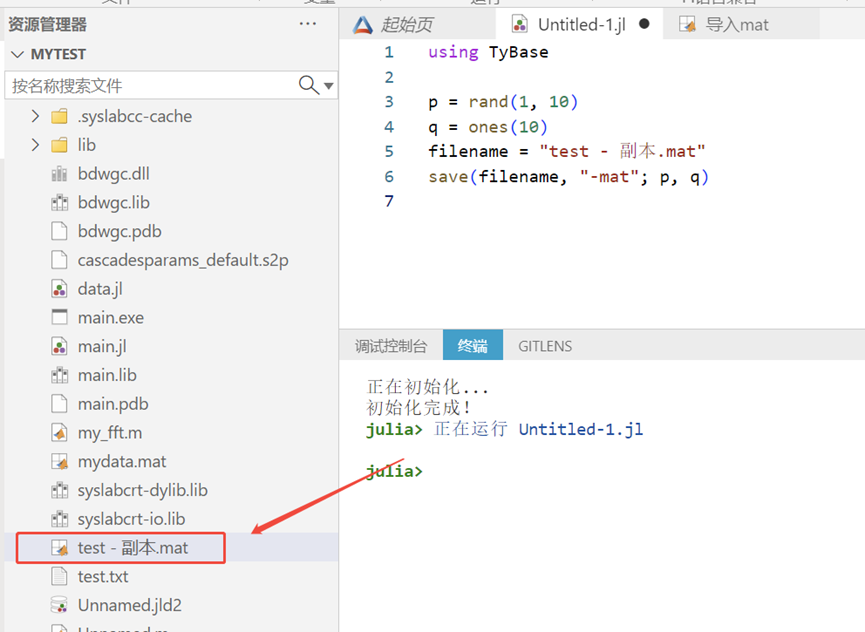Open the search options dropdown arrow
Viewport: 865px width, 632px height.
click(x=329, y=86)
